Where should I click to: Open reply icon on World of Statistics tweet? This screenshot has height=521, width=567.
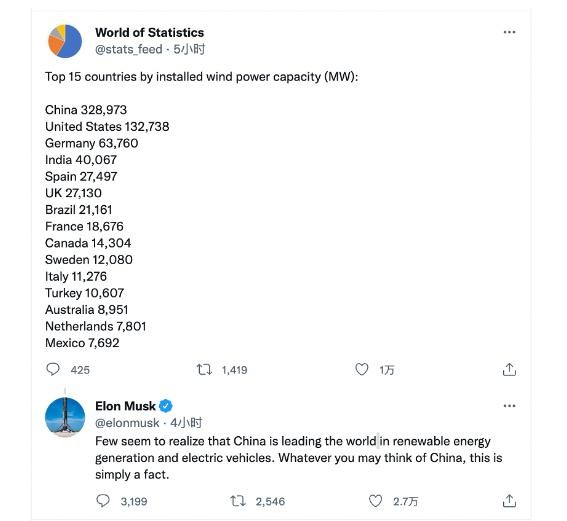(x=53, y=369)
